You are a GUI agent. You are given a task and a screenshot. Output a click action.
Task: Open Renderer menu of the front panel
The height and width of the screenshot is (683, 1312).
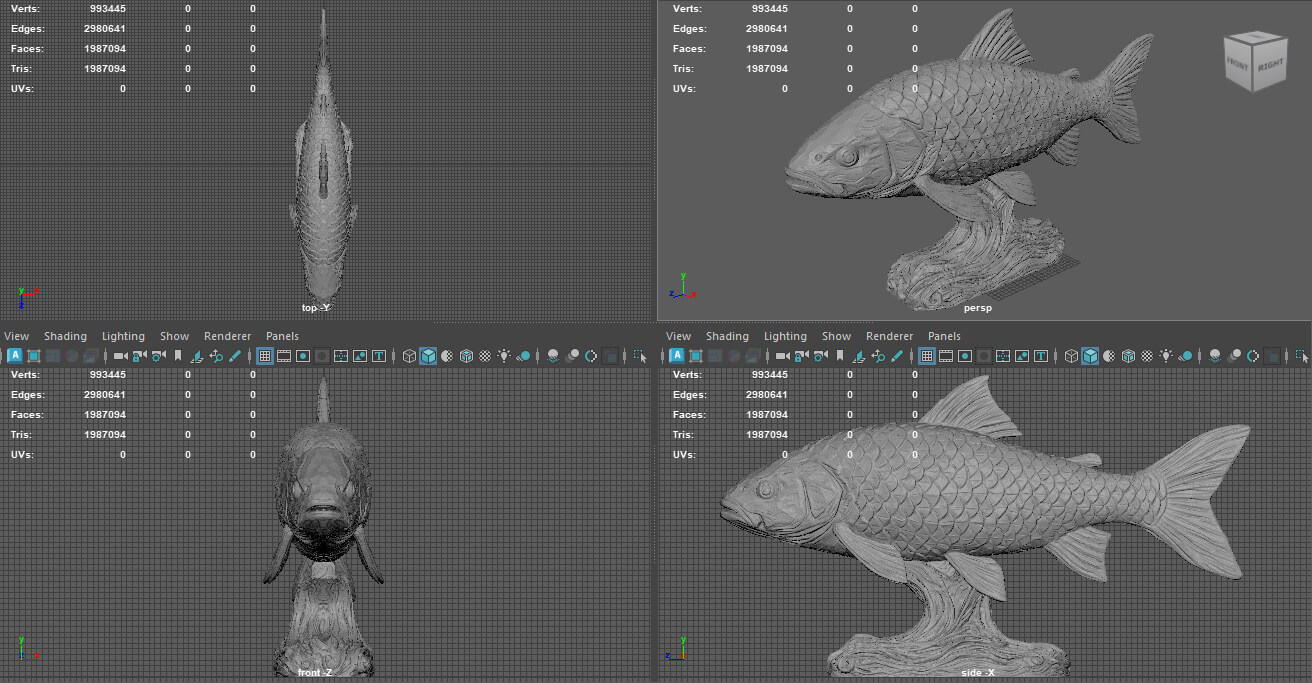(227, 336)
